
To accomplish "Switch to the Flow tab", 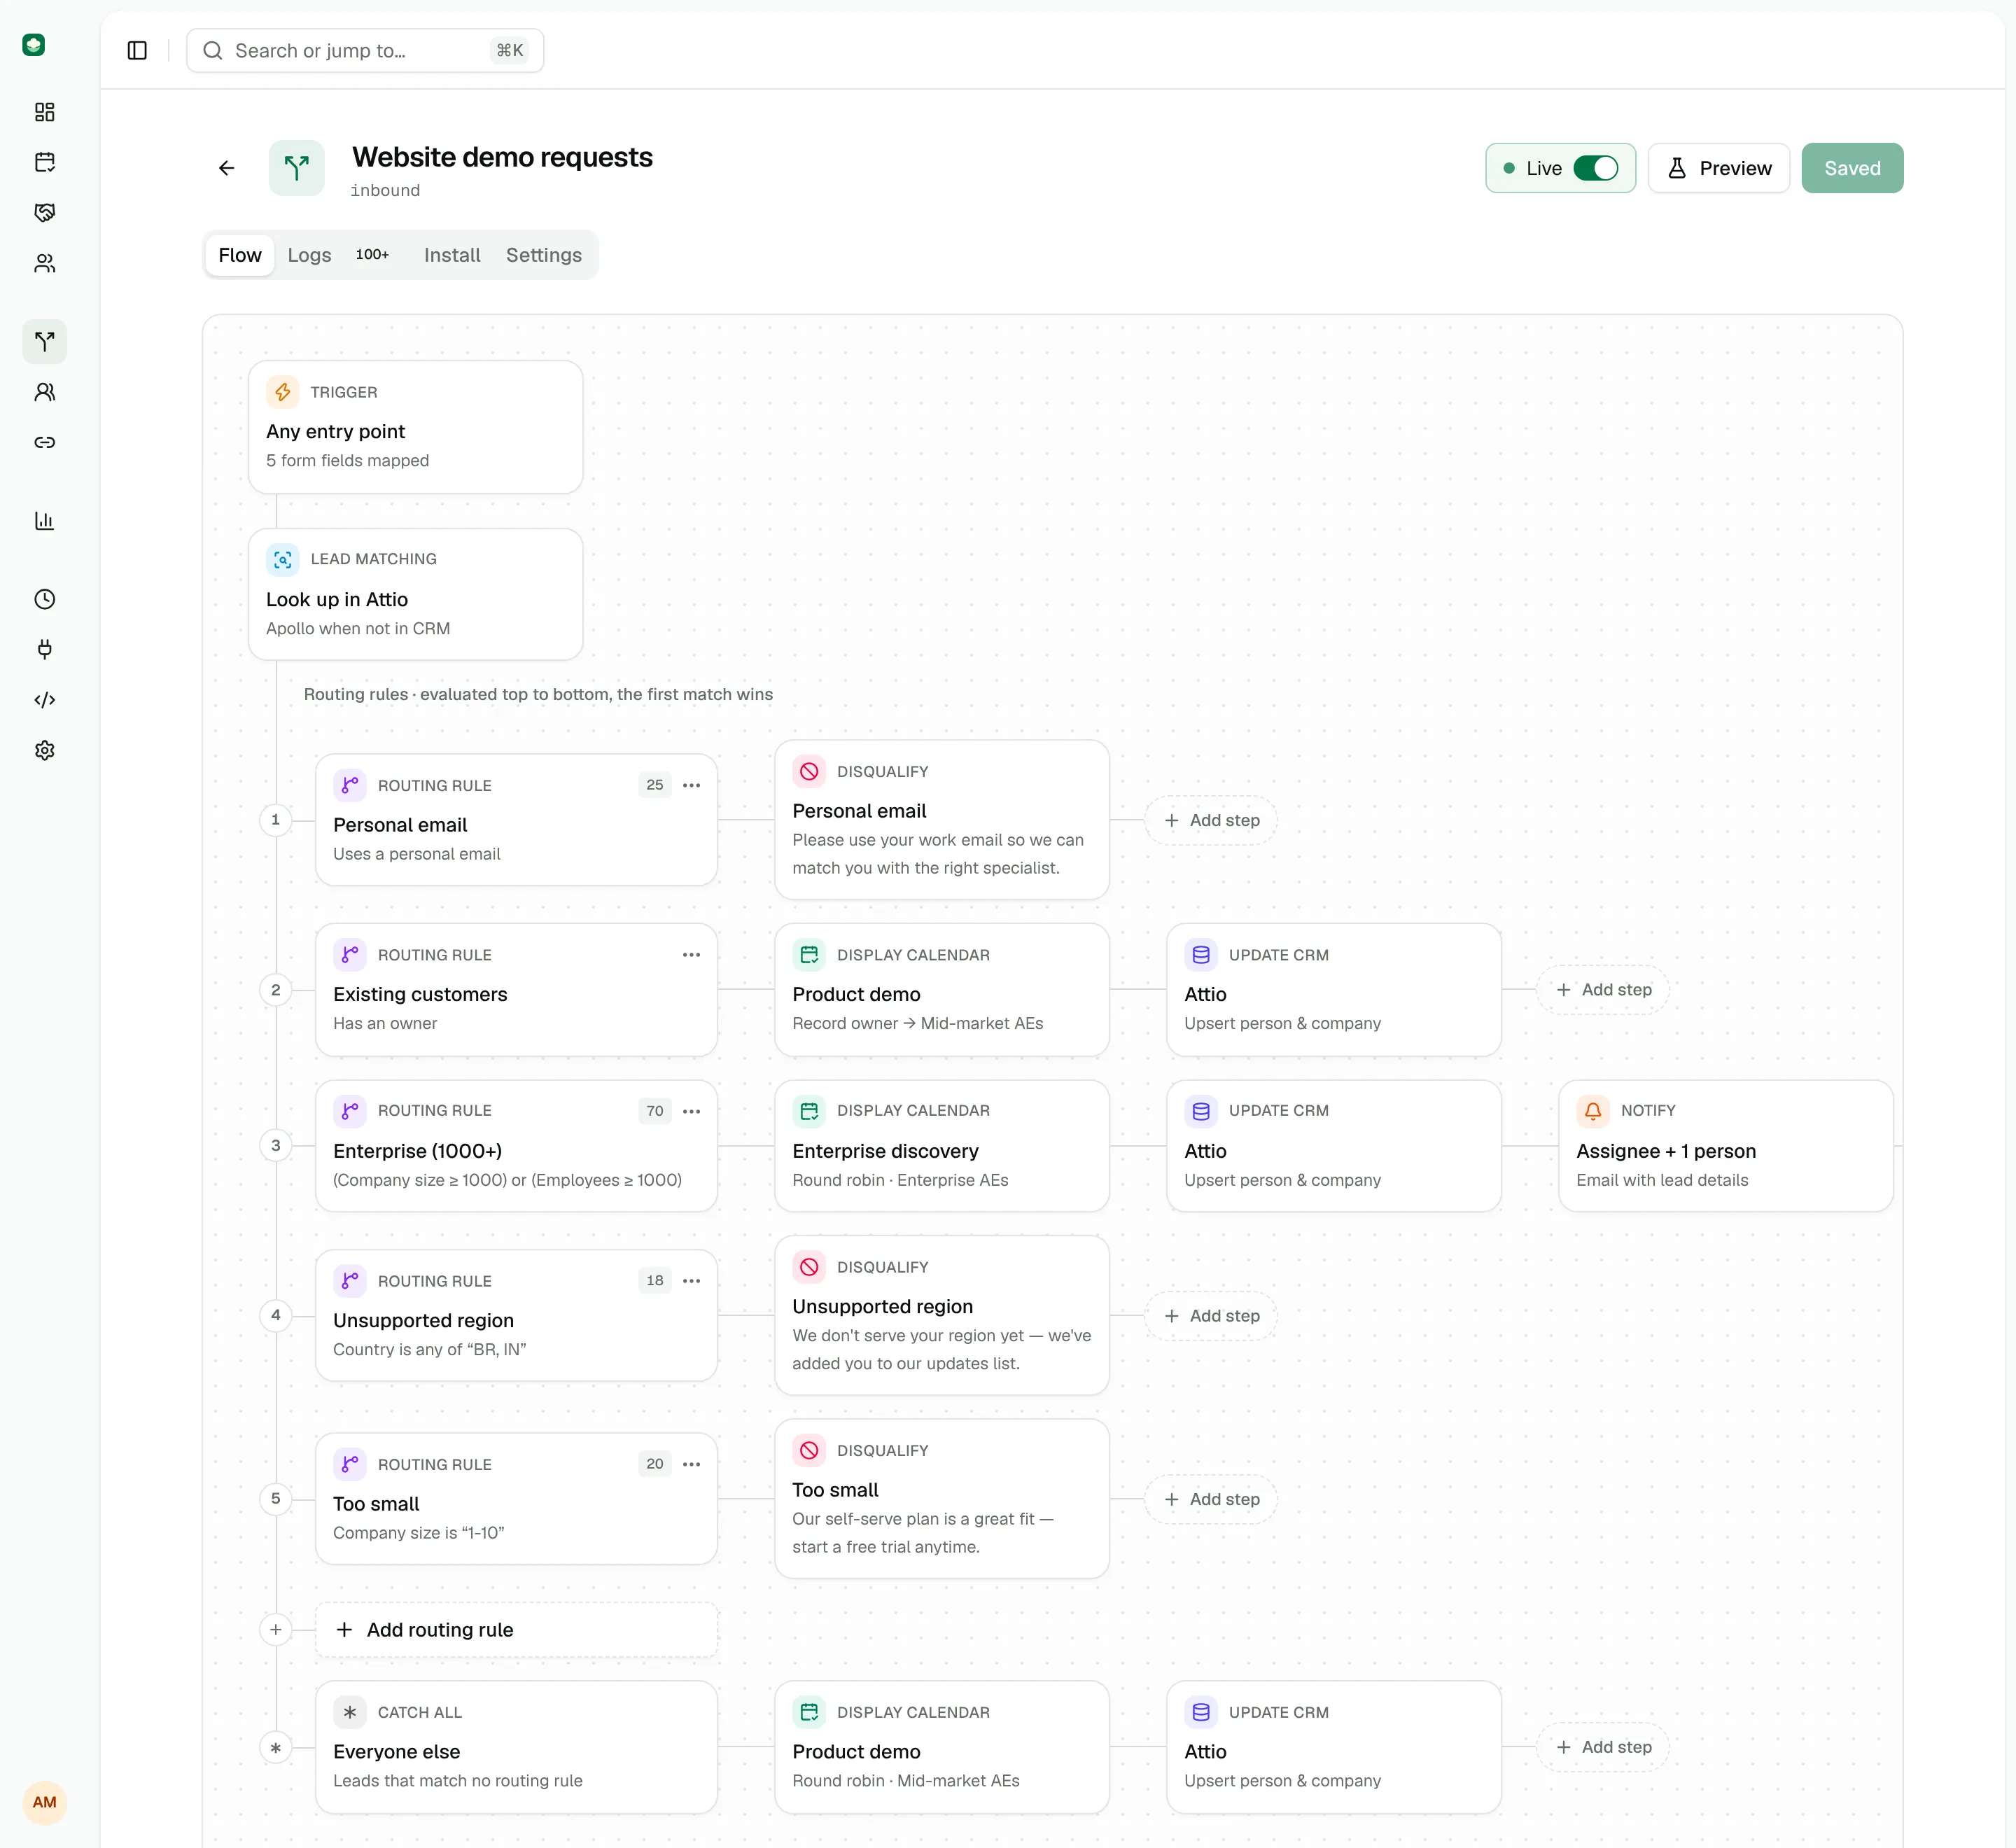I will [240, 255].
